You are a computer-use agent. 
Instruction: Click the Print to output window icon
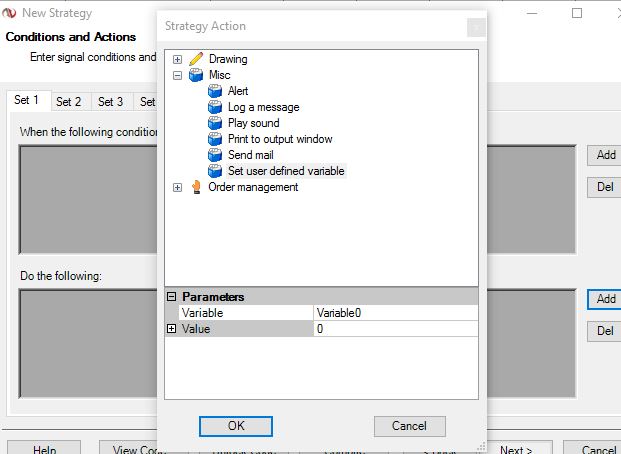[215, 139]
